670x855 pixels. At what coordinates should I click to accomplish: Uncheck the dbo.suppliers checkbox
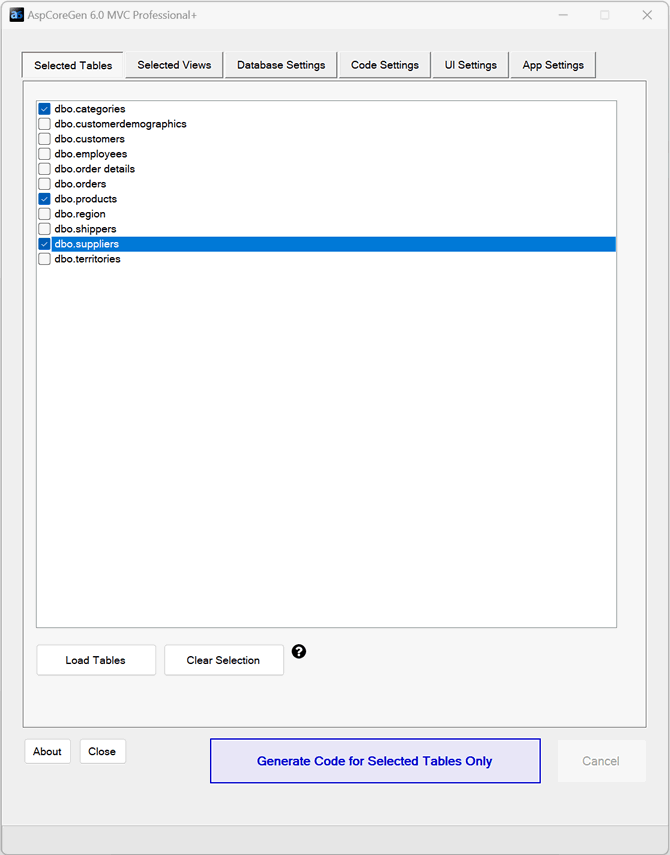tap(45, 244)
